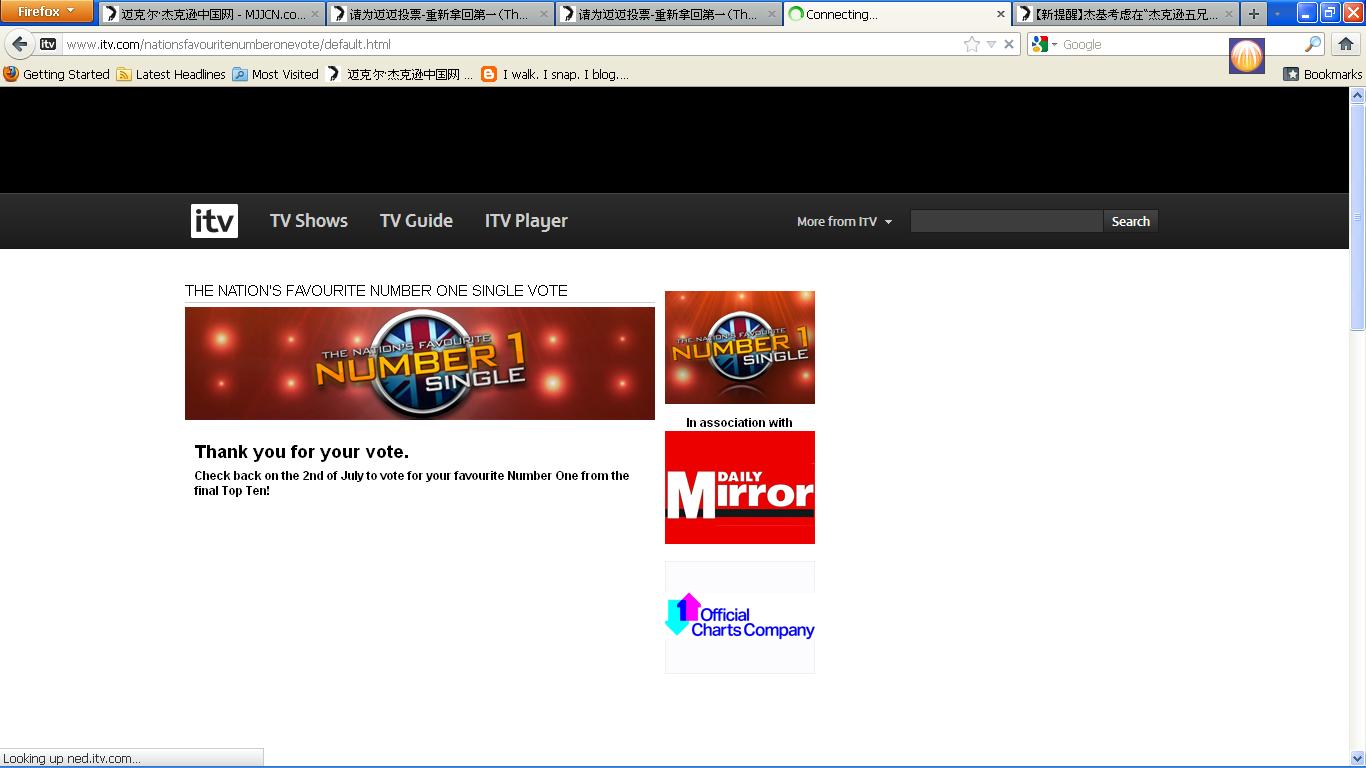Click the magnifier icon in Google search box
1366x768 pixels.
[1313, 44]
